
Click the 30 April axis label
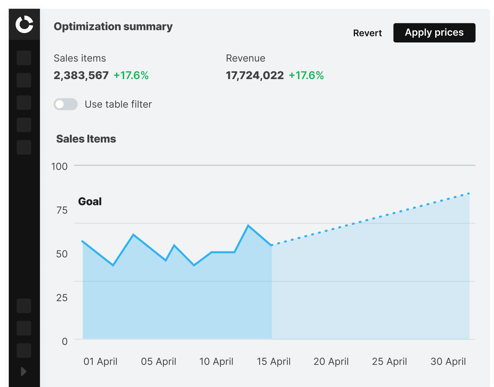coord(448,361)
